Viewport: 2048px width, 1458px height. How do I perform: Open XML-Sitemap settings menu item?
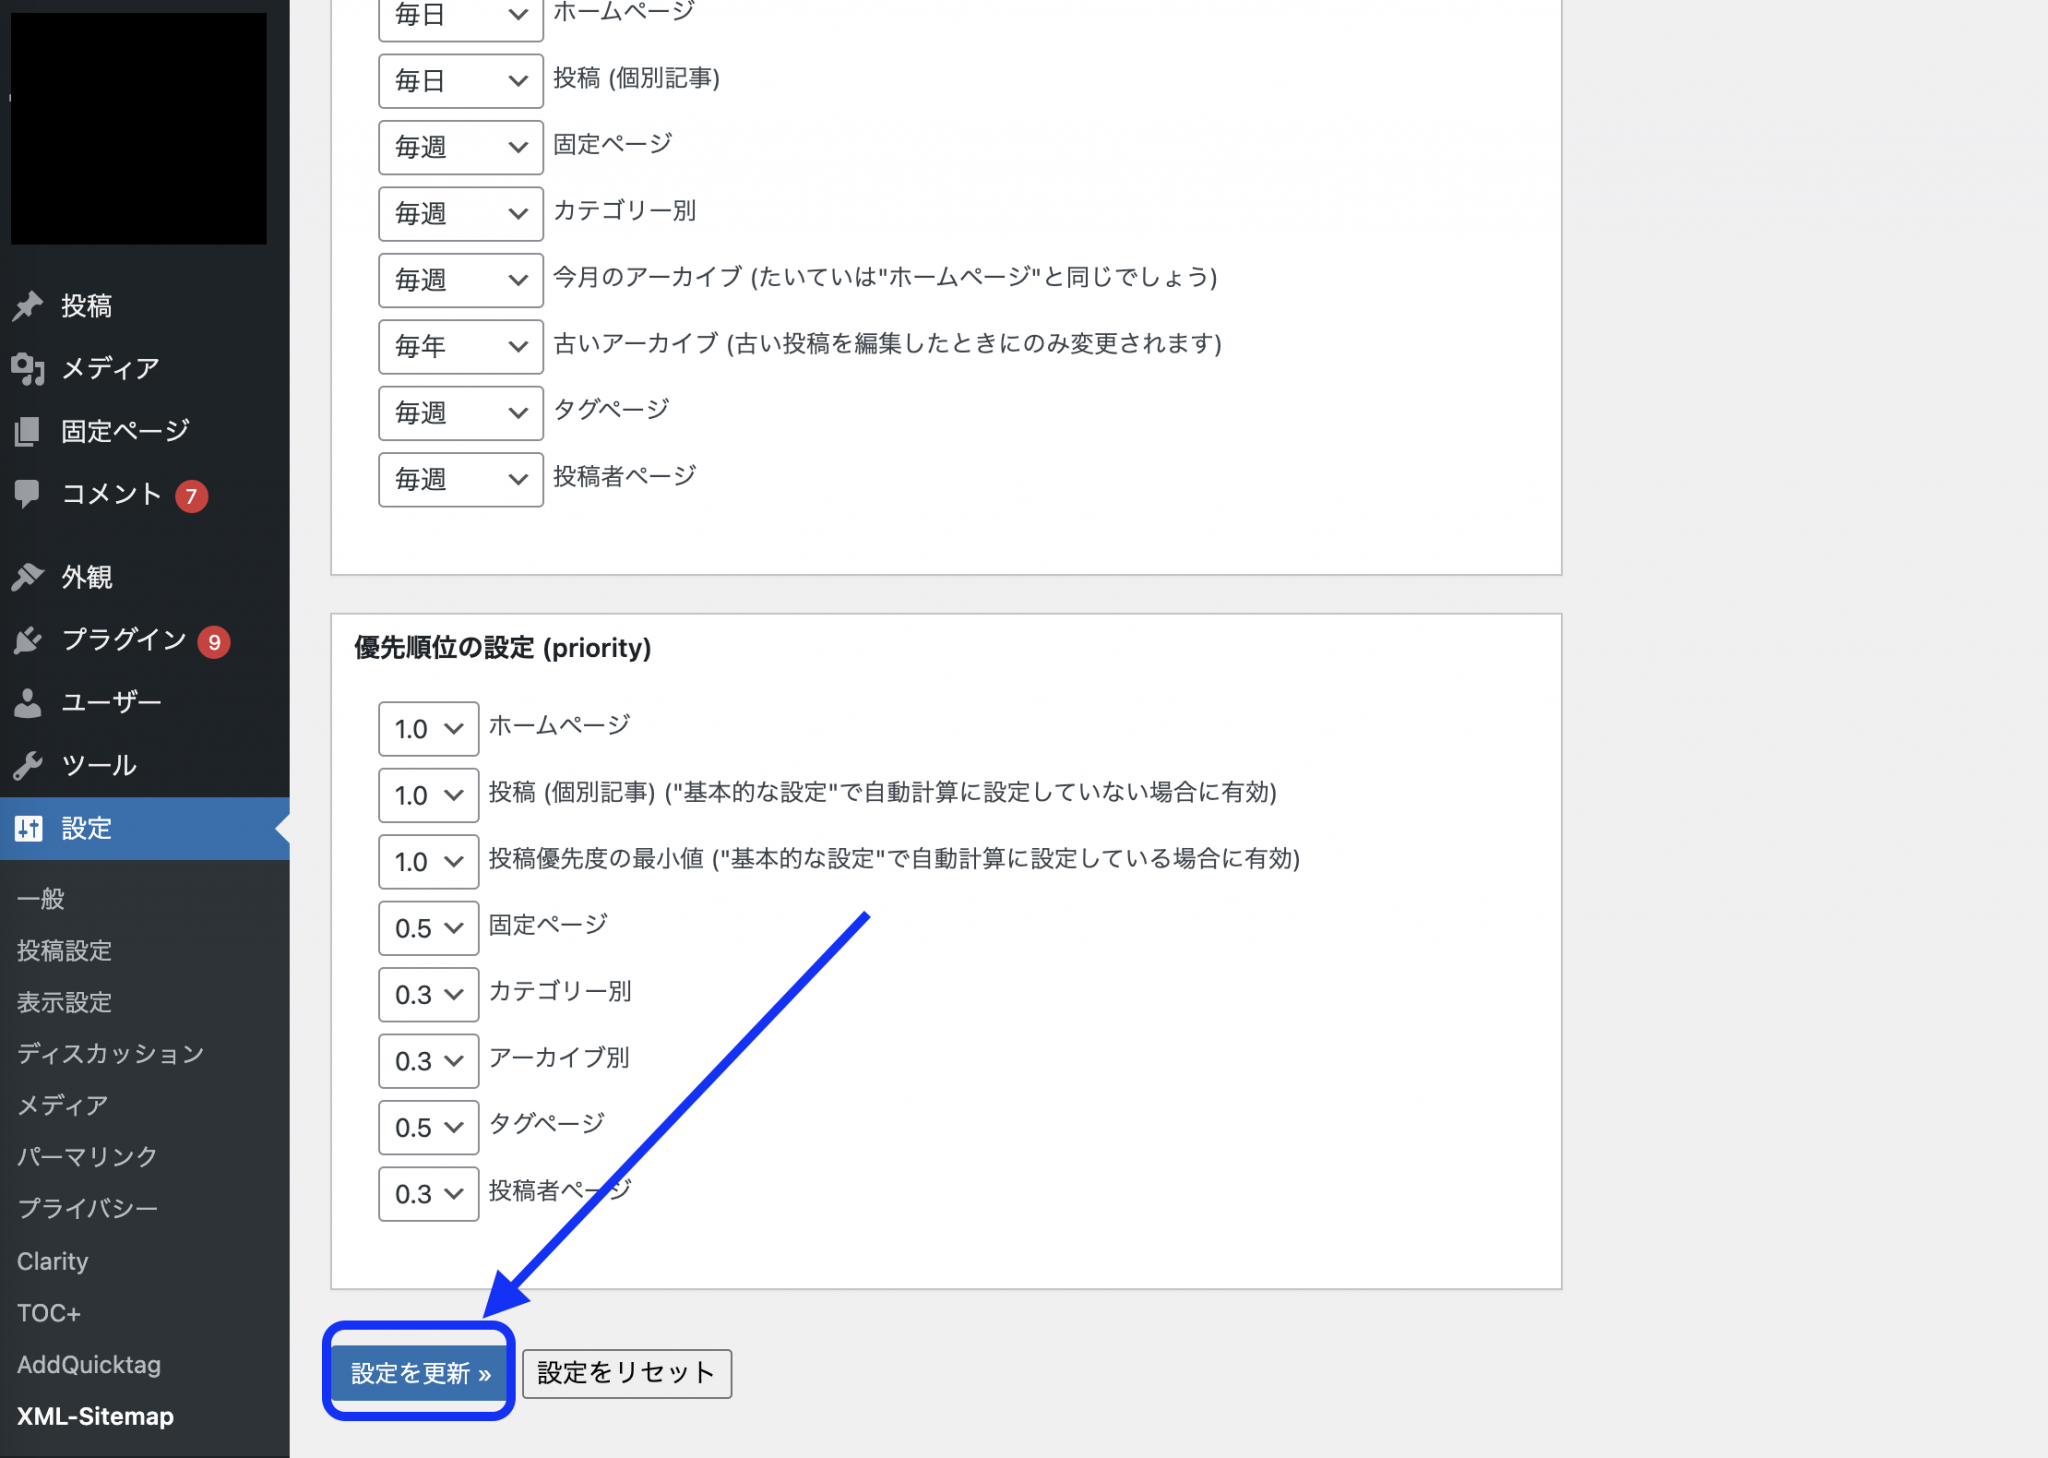pyautogui.click(x=90, y=1415)
